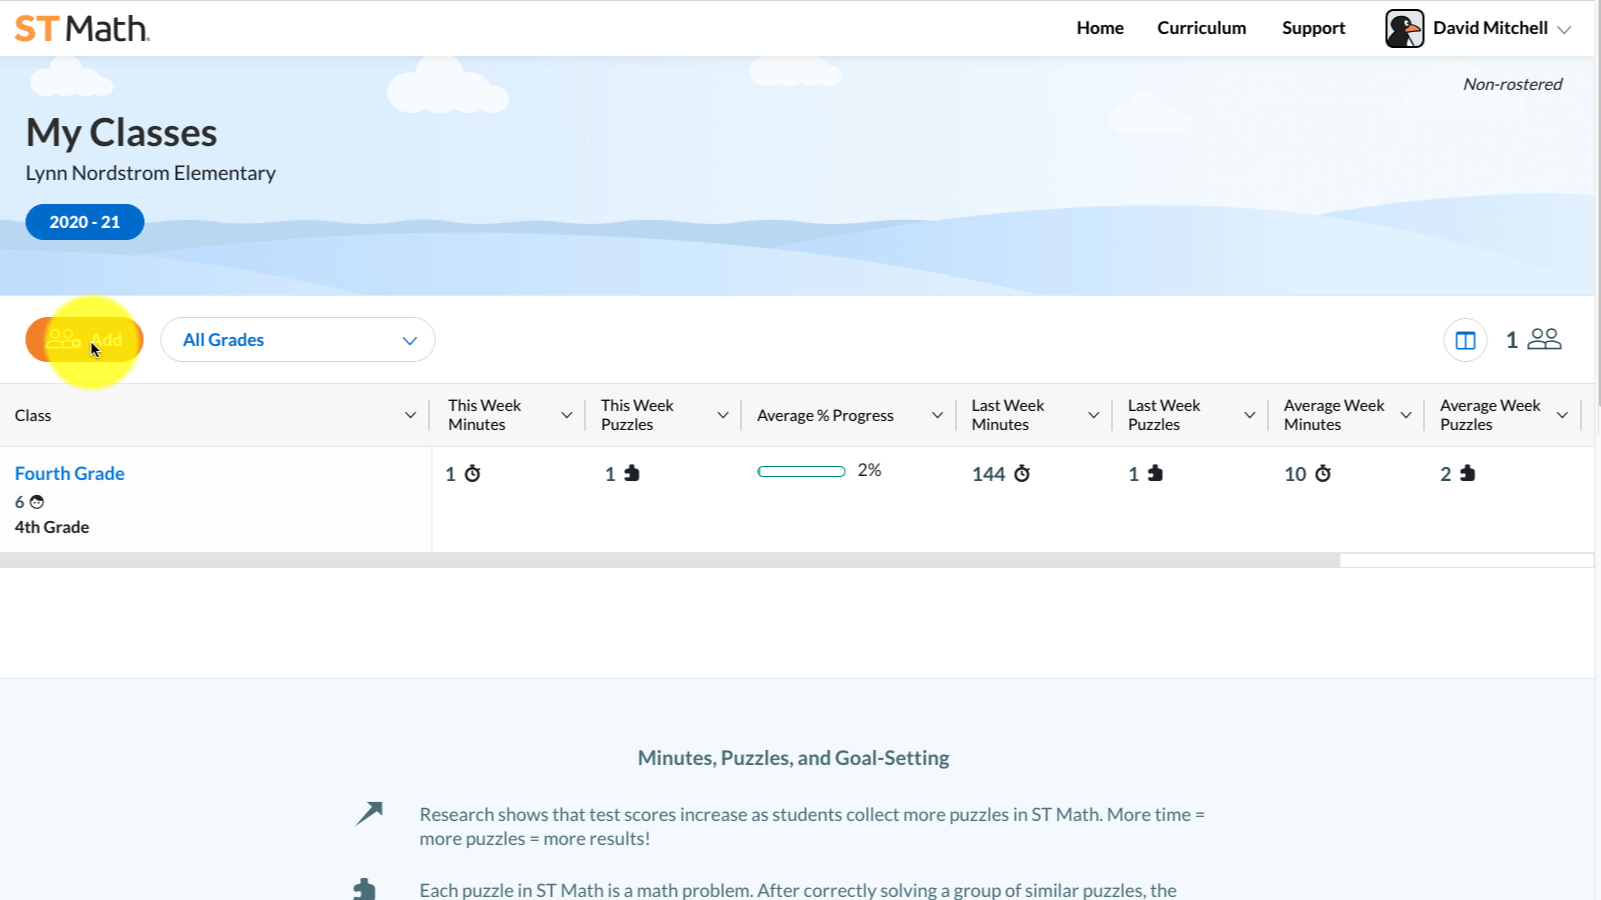Click the This Week Minutes stopwatch icon
The height and width of the screenshot is (900, 1601).
tap(473, 473)
